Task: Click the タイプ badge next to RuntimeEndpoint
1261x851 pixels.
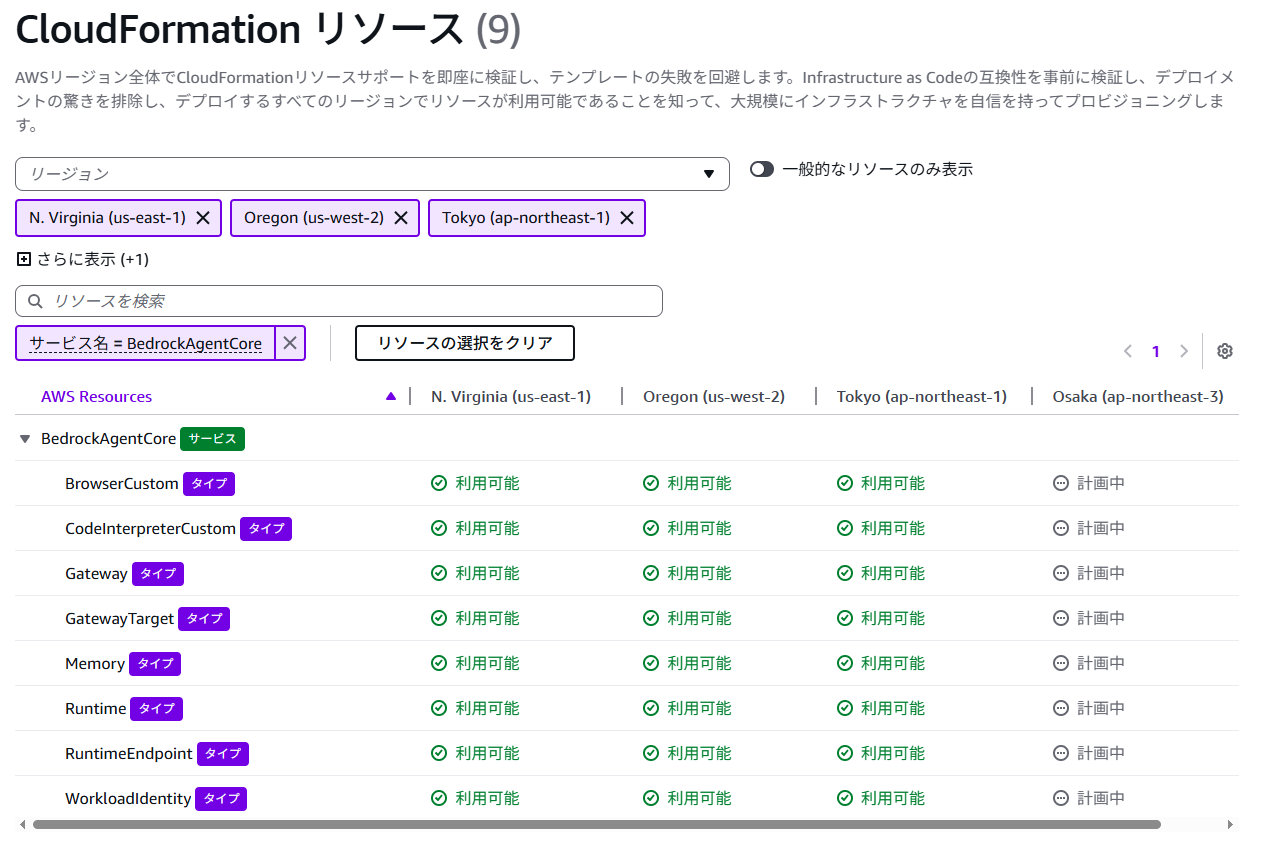Action: tap(223, 754)
